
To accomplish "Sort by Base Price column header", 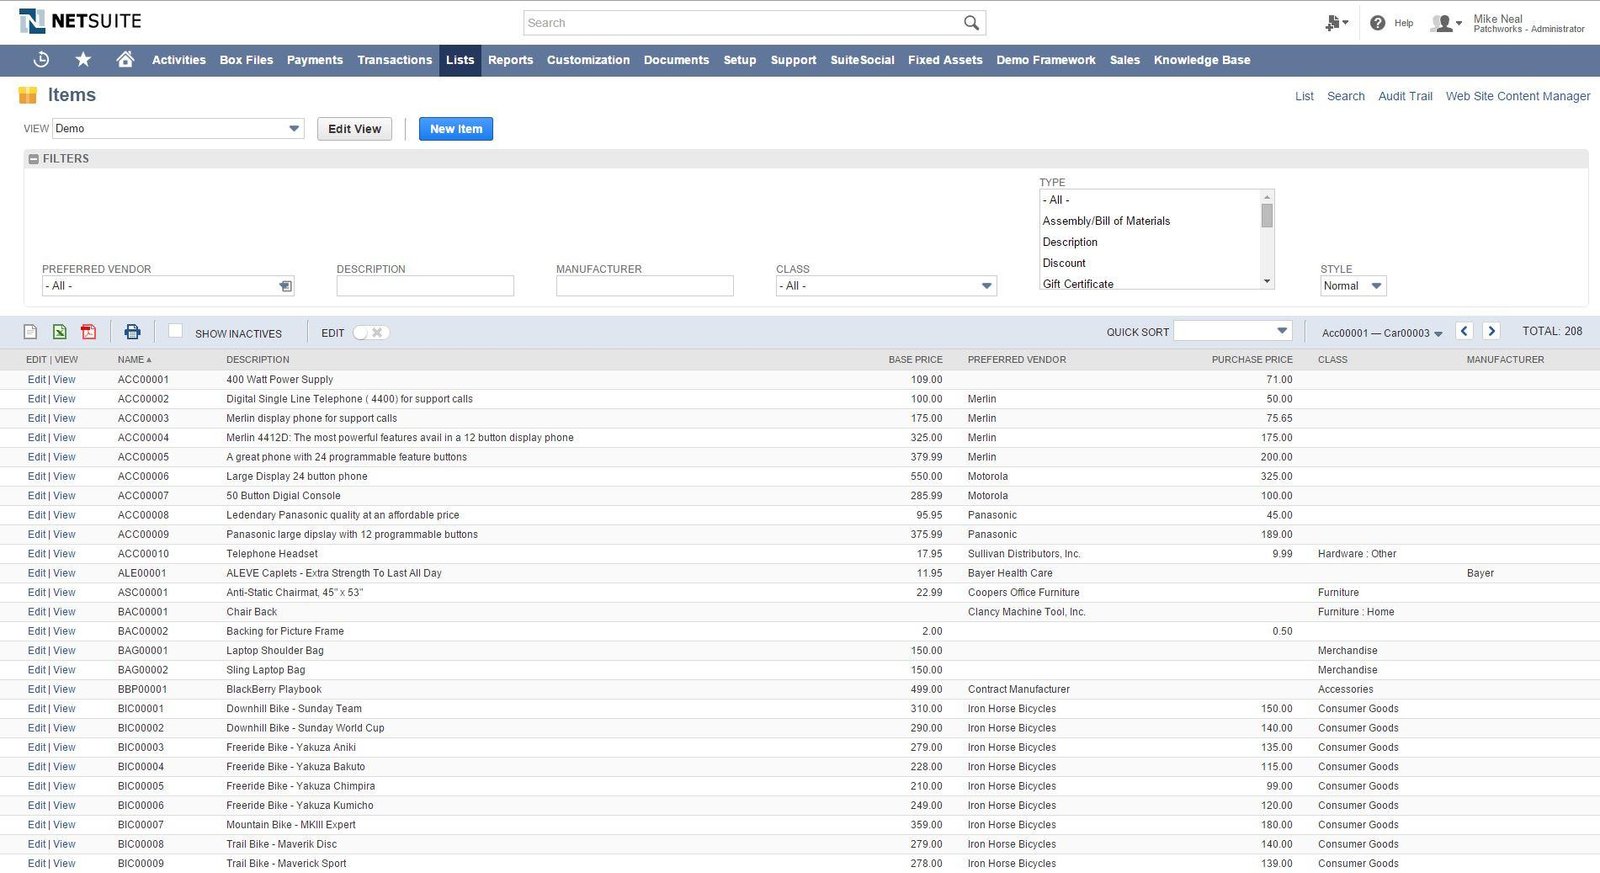I will pyautogui.click(x=915, y=360).
